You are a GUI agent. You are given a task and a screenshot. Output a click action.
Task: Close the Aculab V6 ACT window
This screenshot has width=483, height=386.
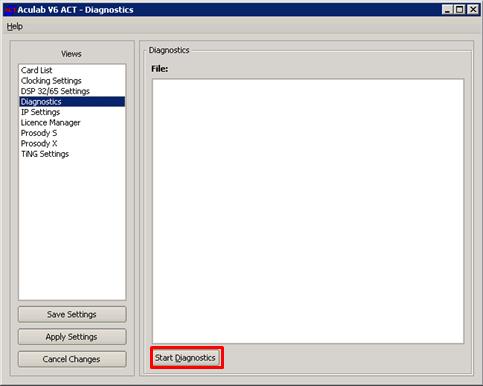(x=473, y=10)
